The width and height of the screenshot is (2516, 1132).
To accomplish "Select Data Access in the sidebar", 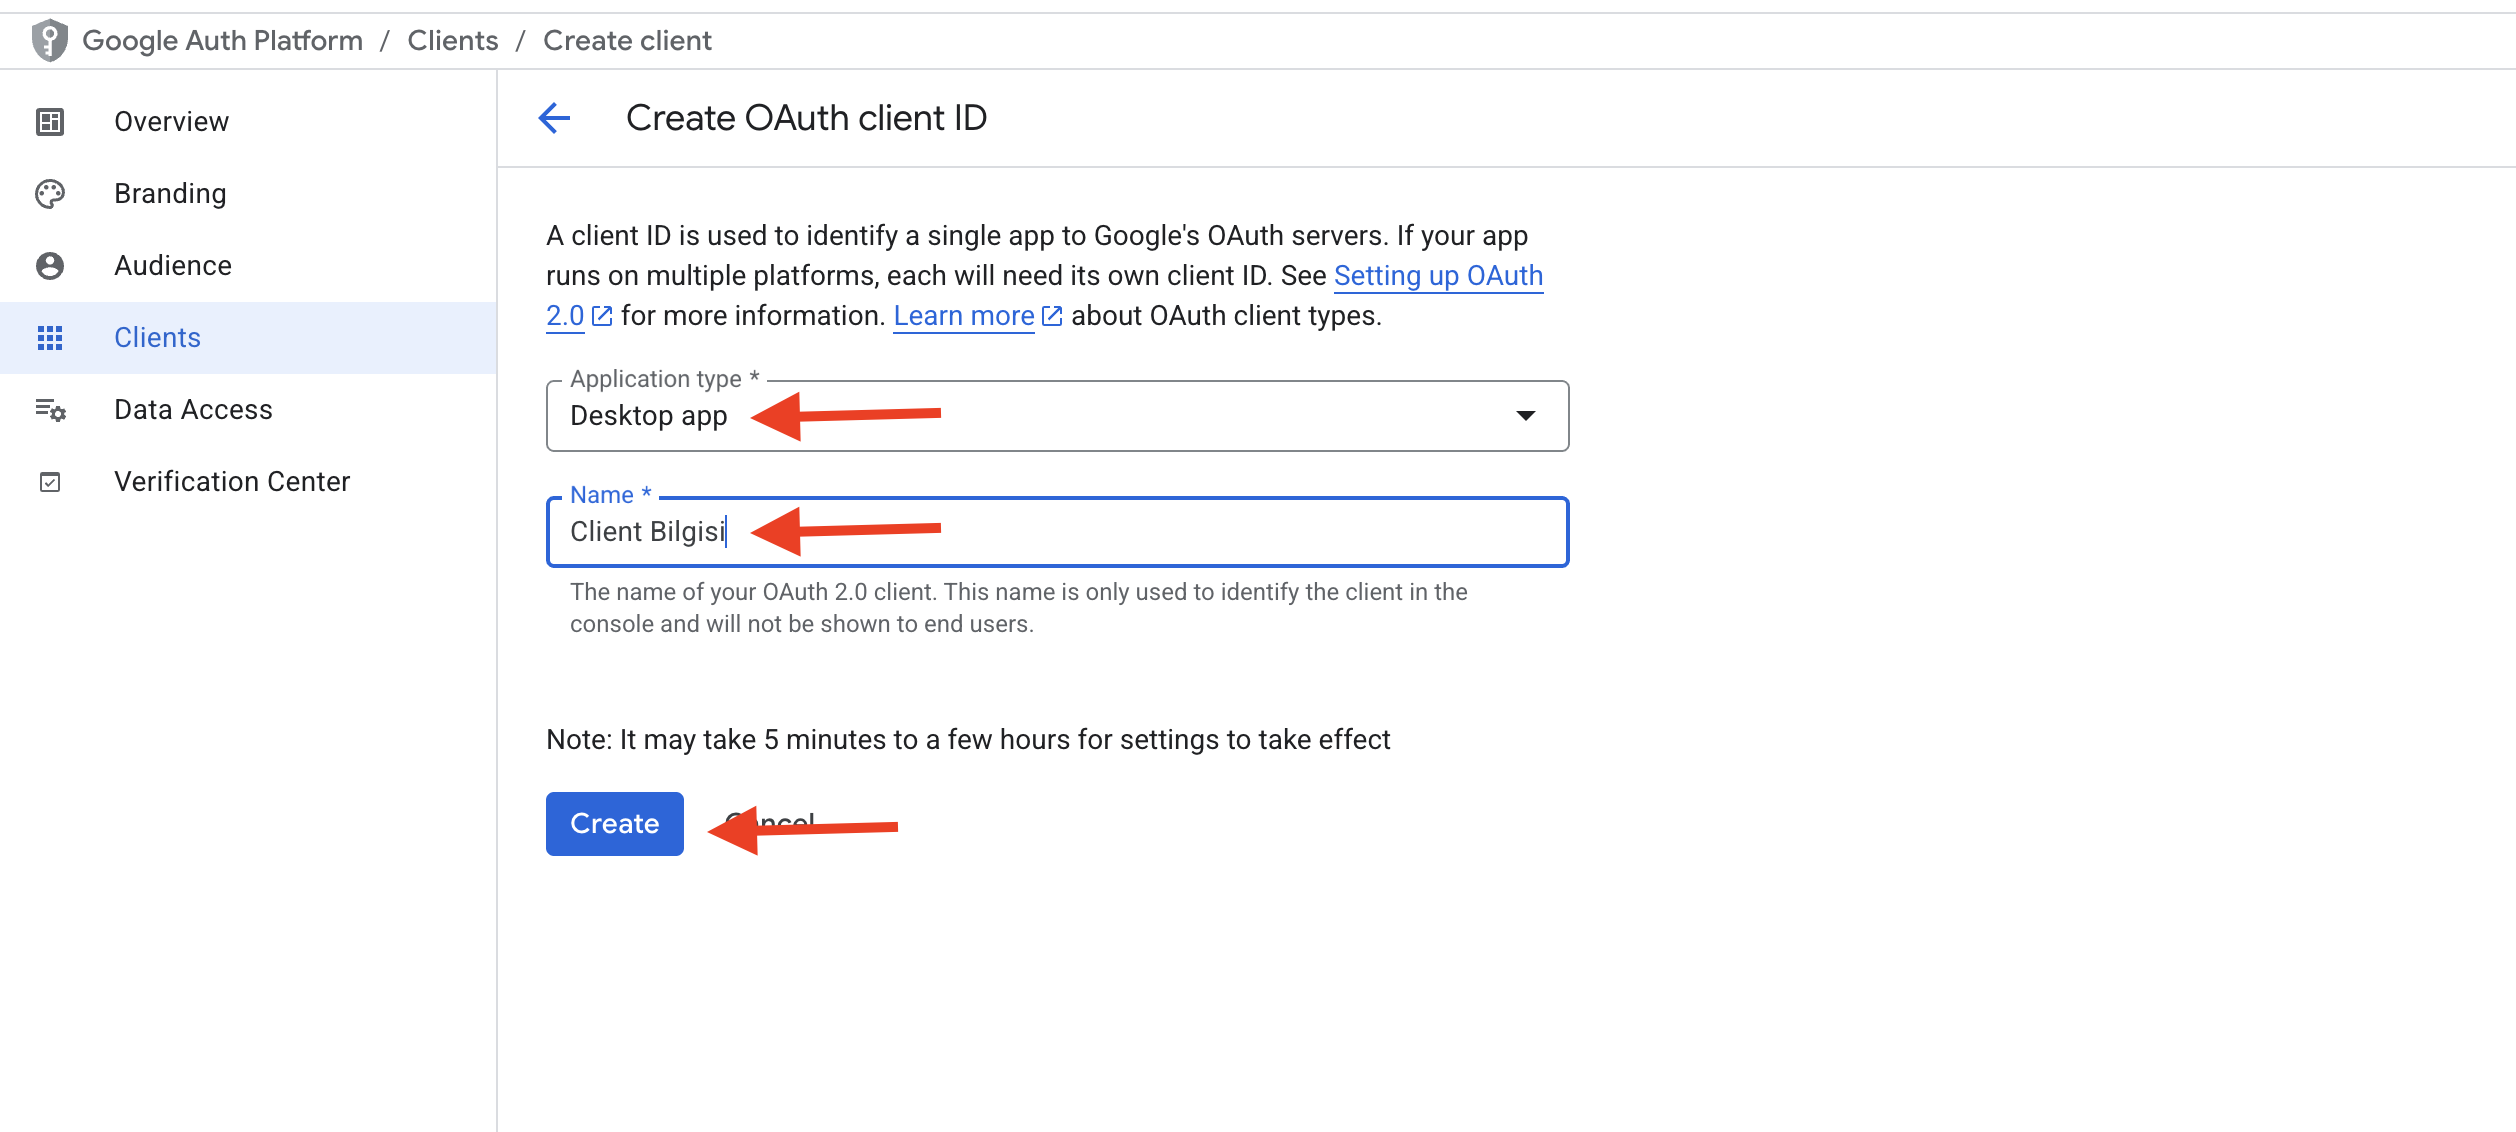I will point(193,410).
